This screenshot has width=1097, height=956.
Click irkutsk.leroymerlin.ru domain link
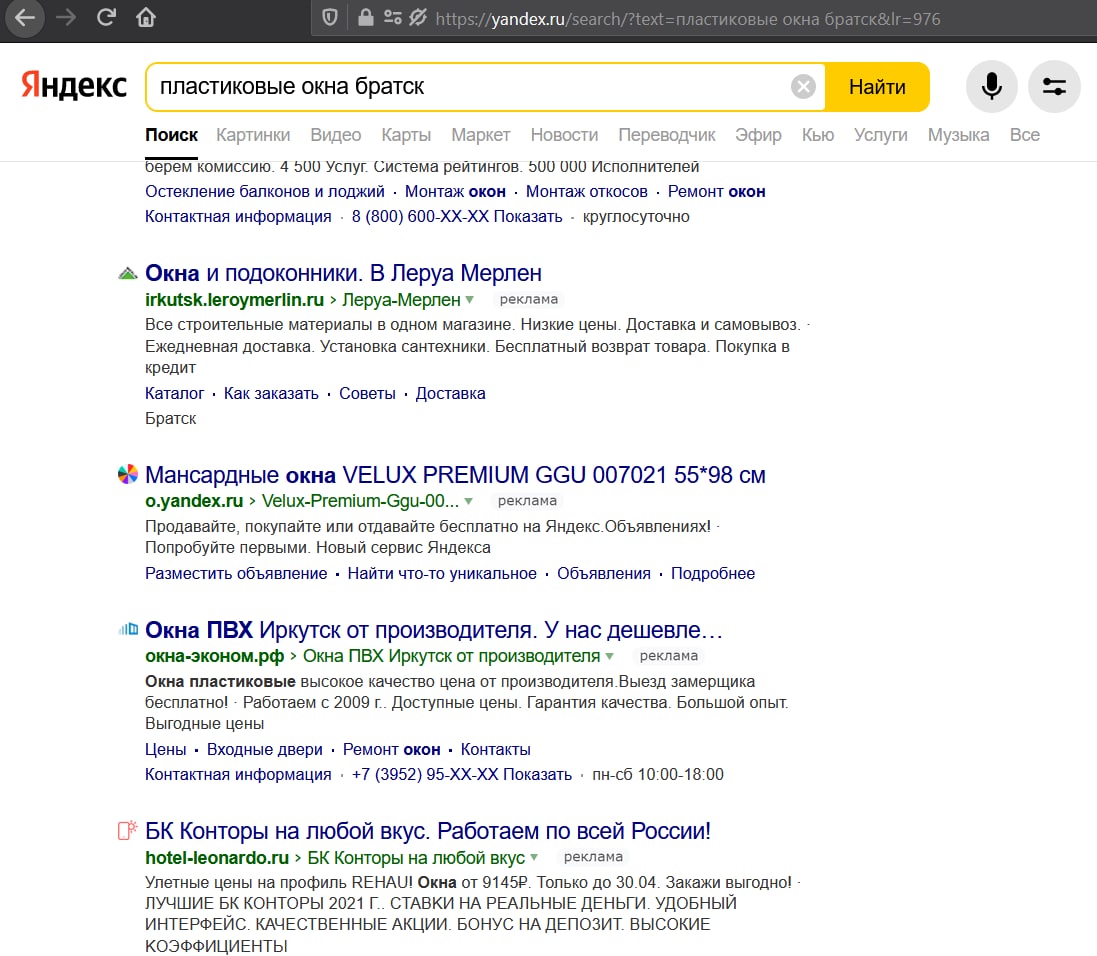pos(234,300)
